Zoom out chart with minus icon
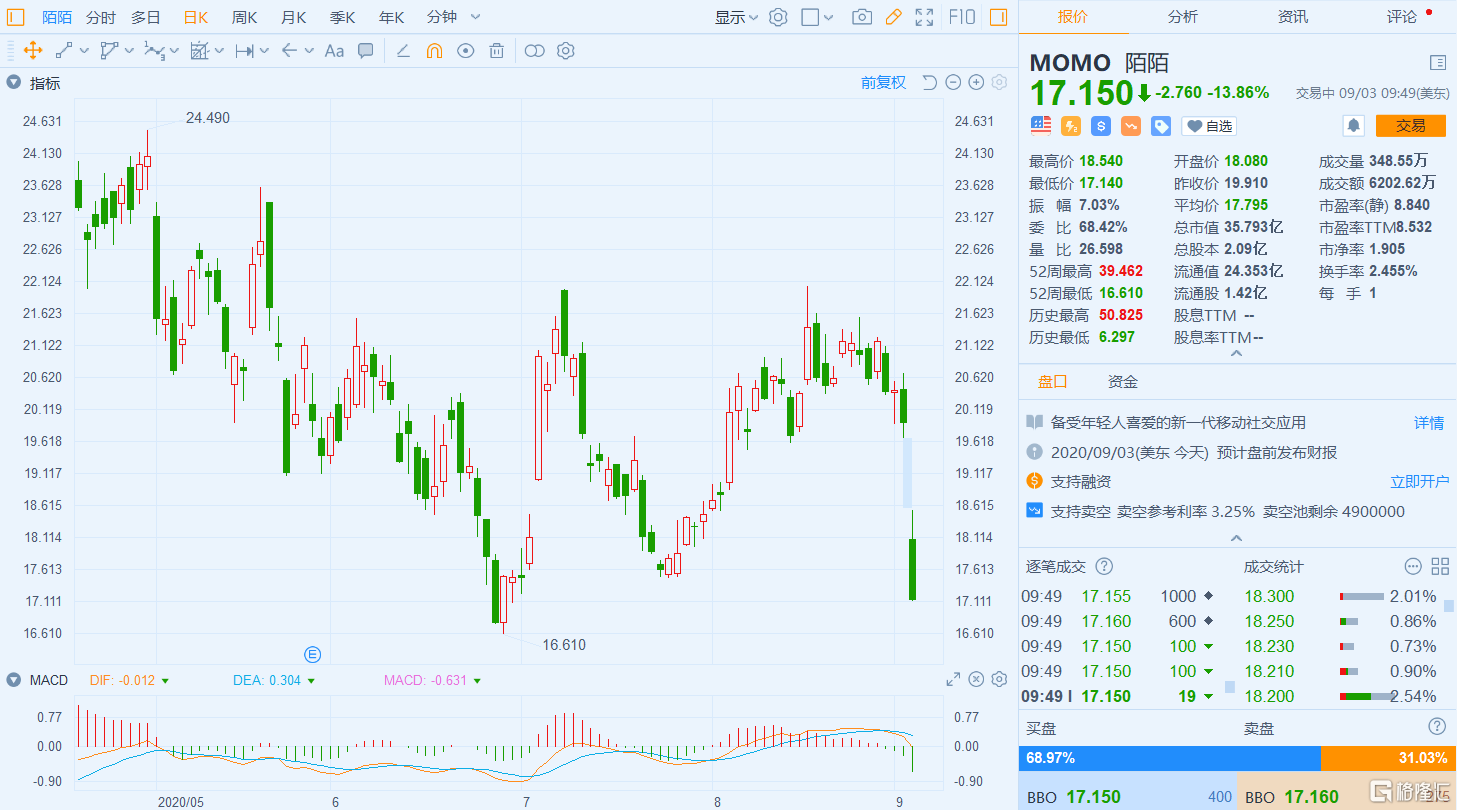 click(x=953, y=83)
